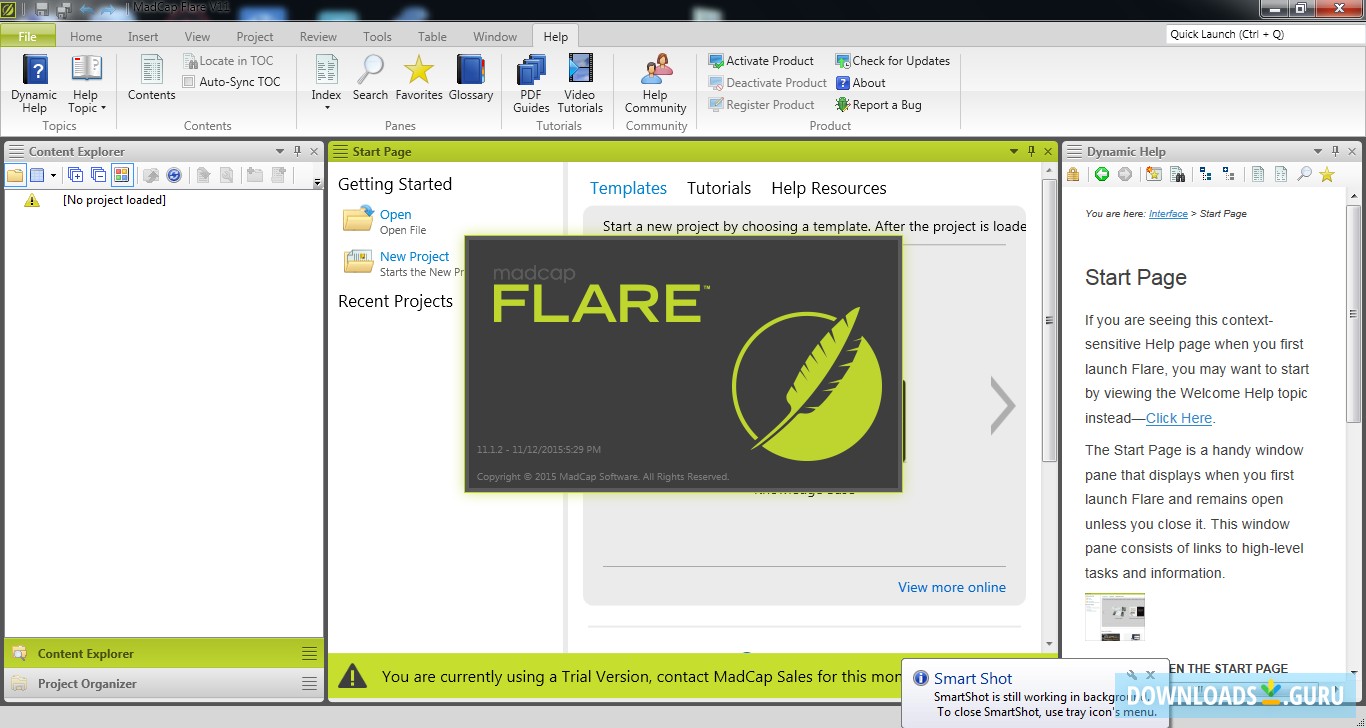
Task: Click the Save icon in the title bar
Action: tap(43, 9)
